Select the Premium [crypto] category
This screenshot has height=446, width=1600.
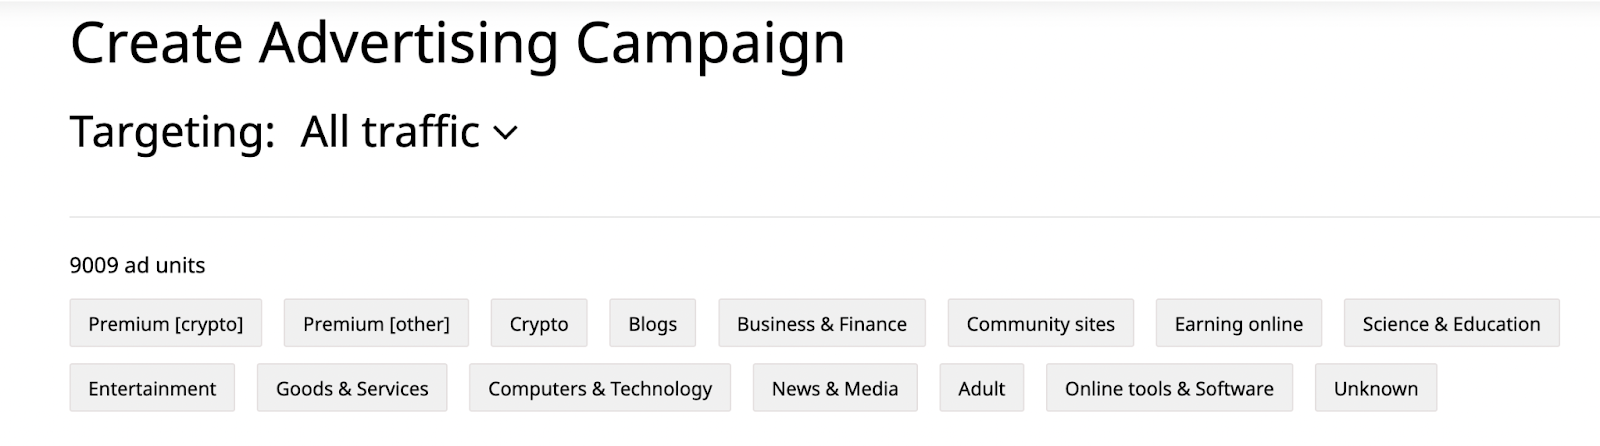pos(166,324)
